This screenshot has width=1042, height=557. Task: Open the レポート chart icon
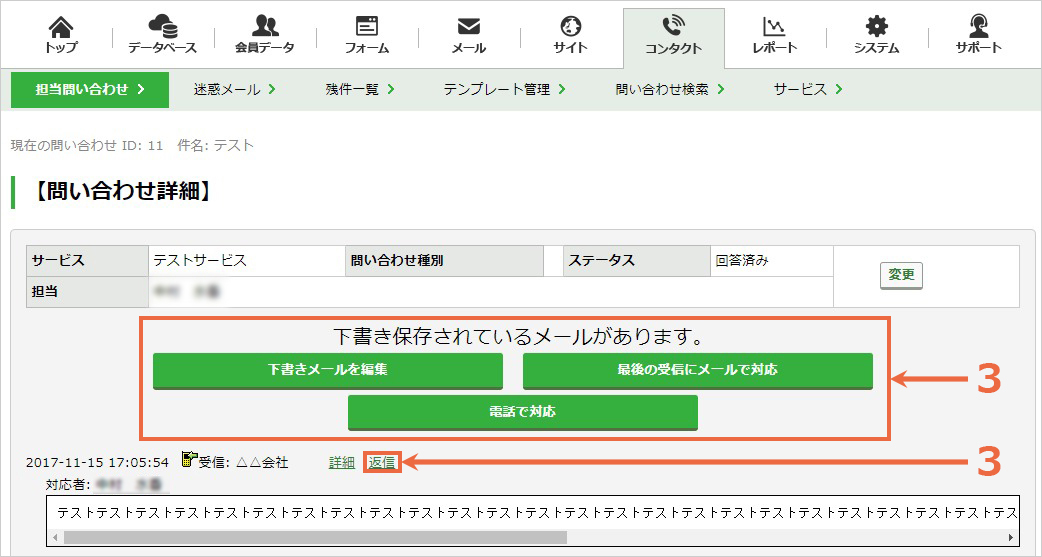click(774, 27)
